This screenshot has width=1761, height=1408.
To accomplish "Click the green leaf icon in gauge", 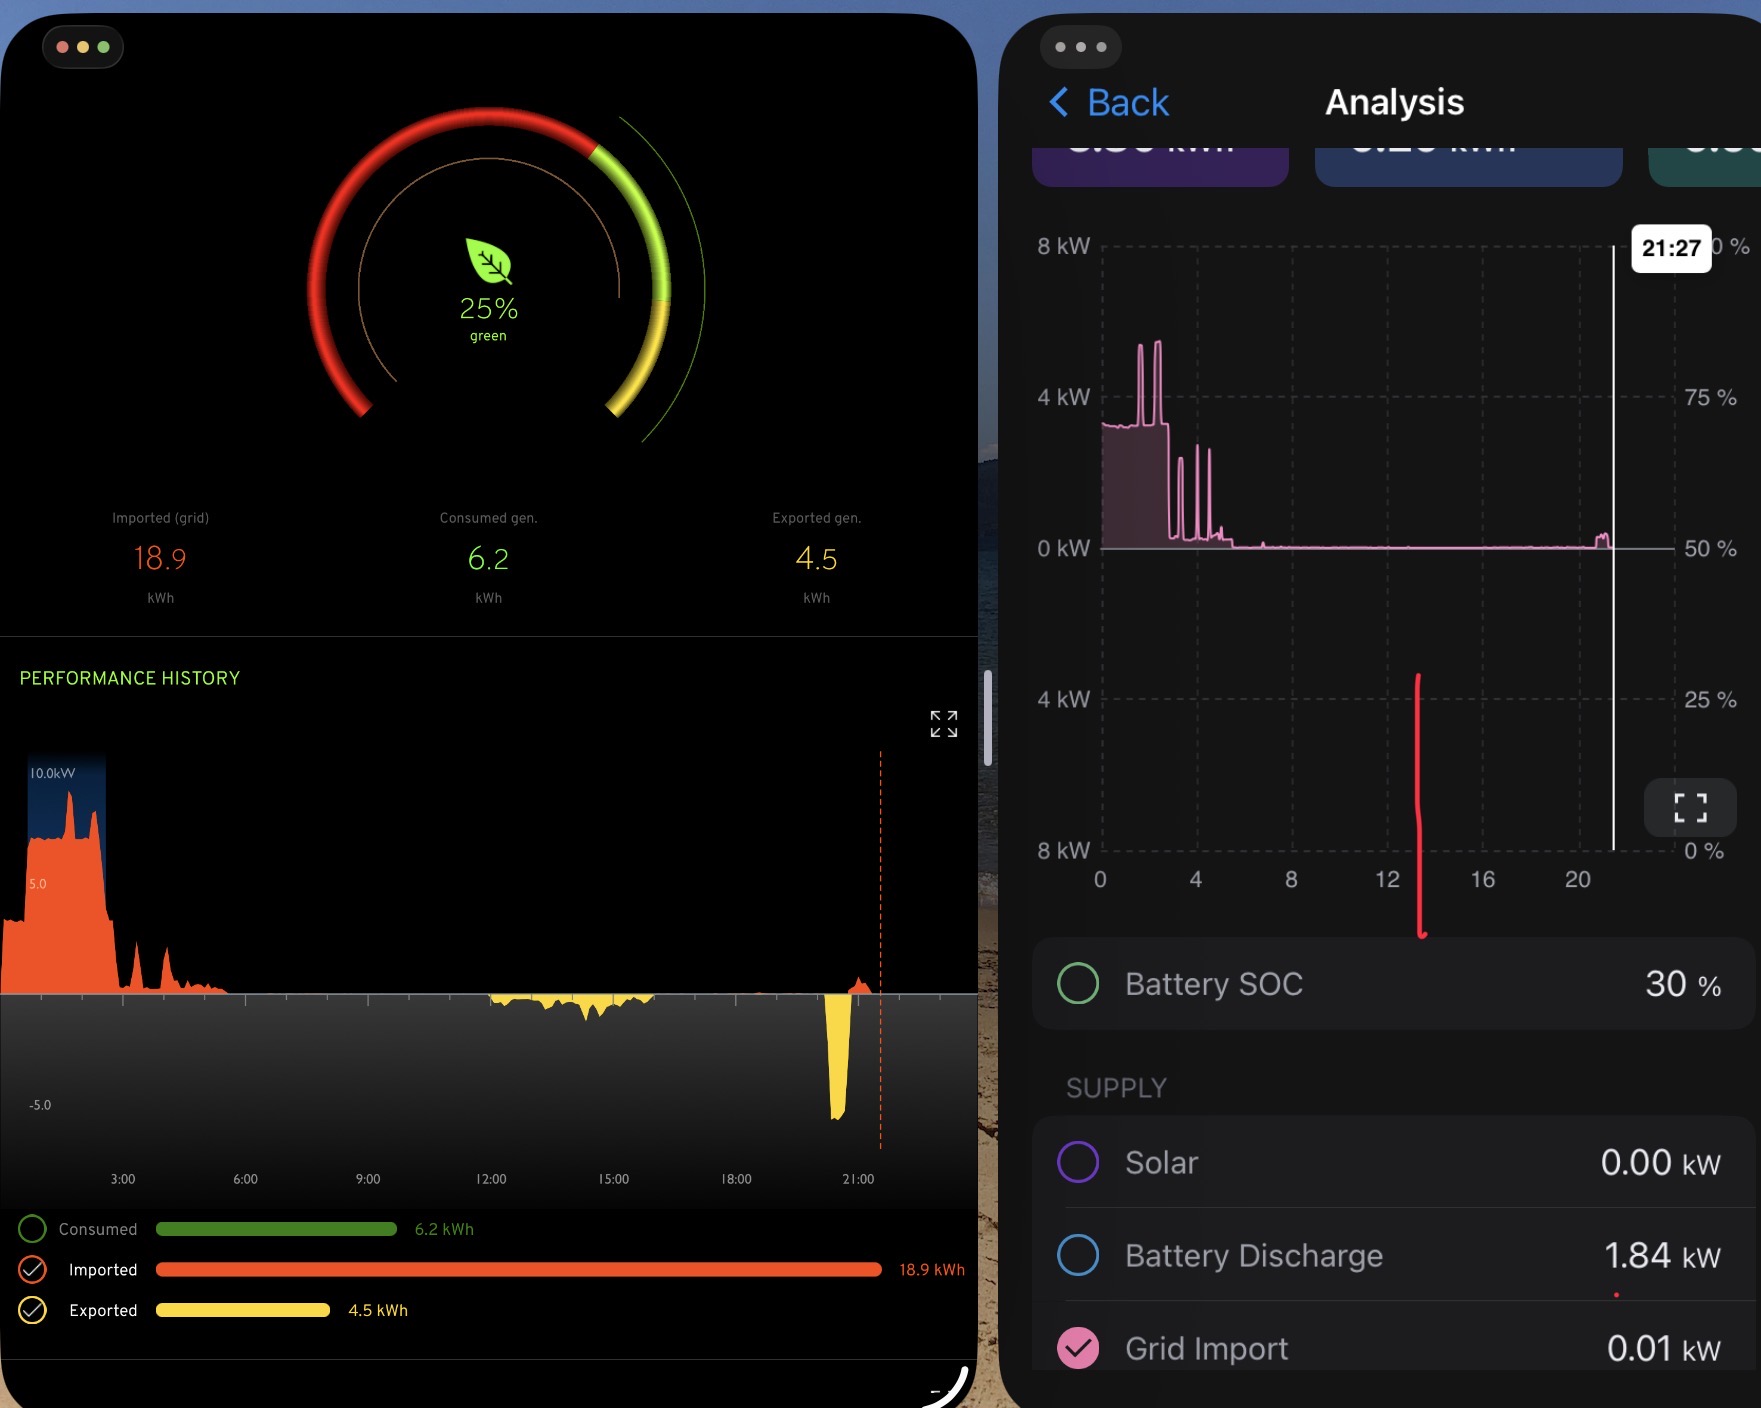I will (x=488, y=262).
